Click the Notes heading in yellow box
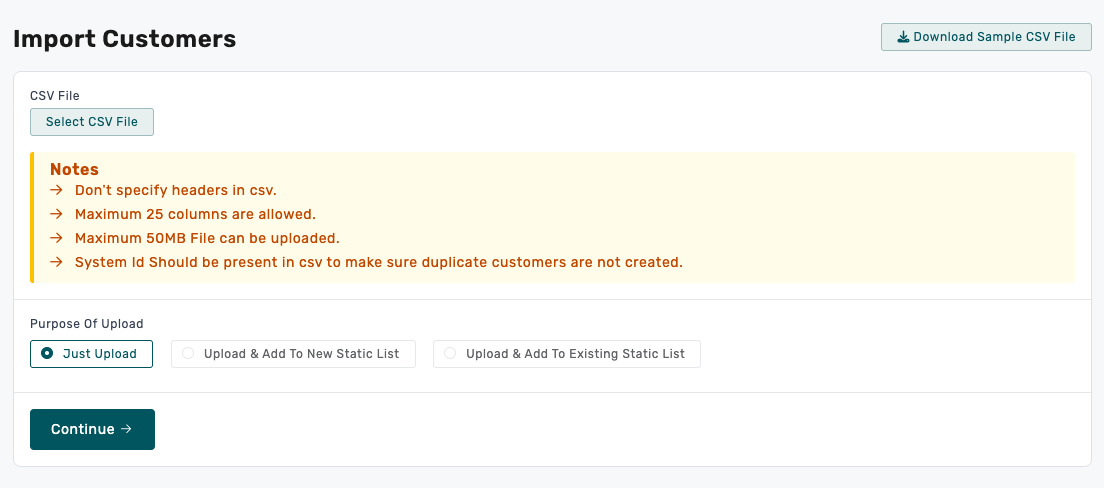The image size is (1104, 488). pos(74,170)
